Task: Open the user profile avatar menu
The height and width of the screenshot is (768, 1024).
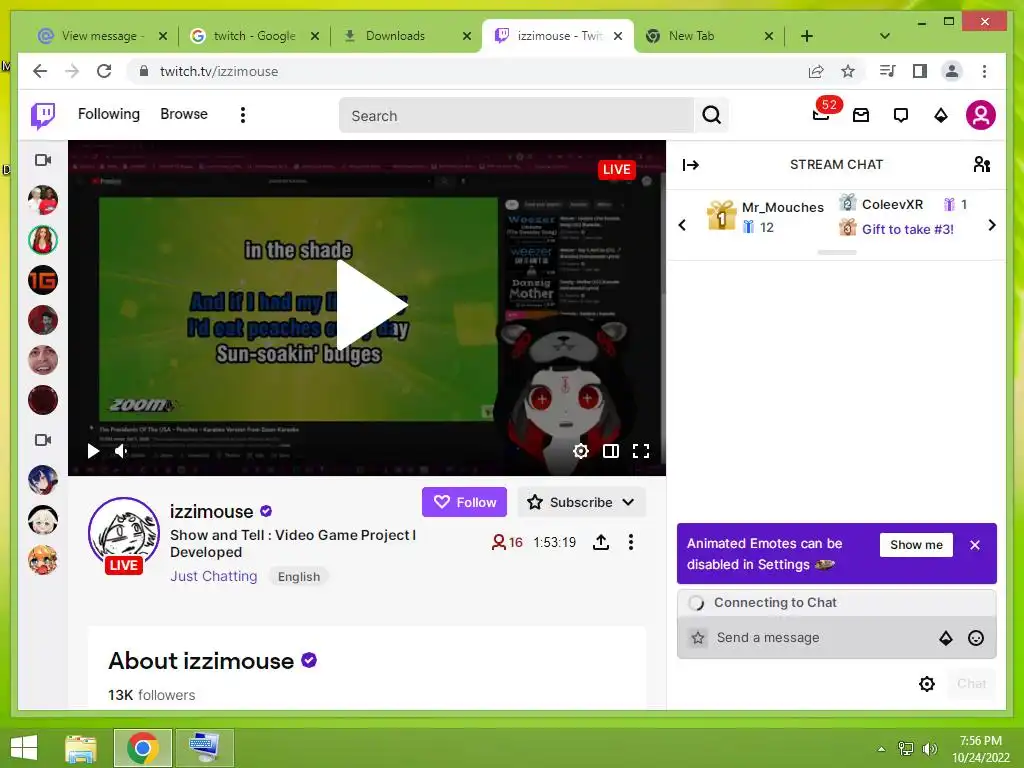Action: click(980, 116)
